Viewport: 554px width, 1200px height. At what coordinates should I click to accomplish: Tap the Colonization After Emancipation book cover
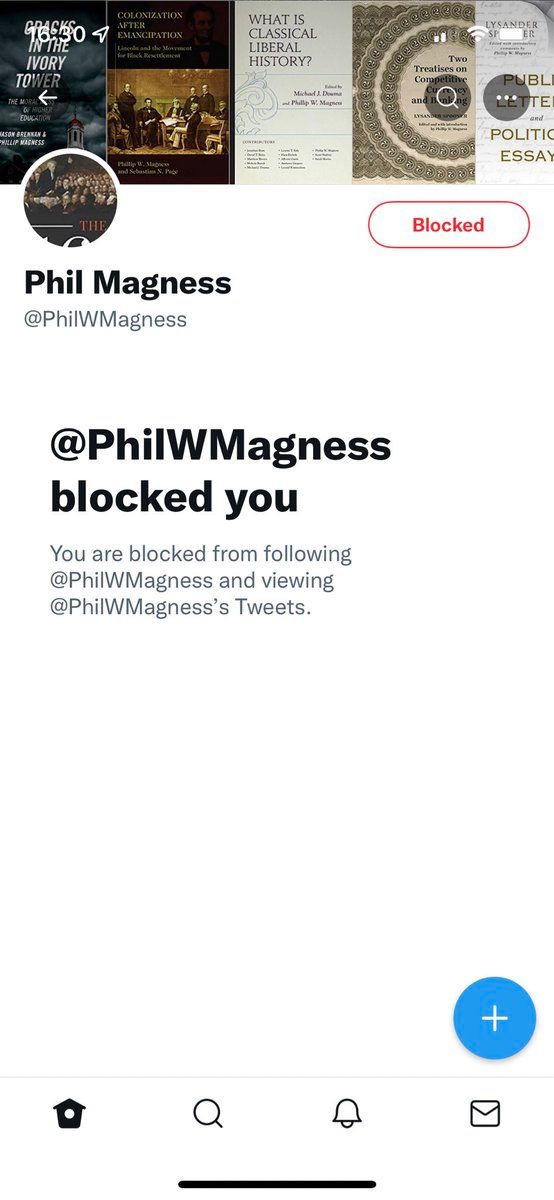pos(169,92)
